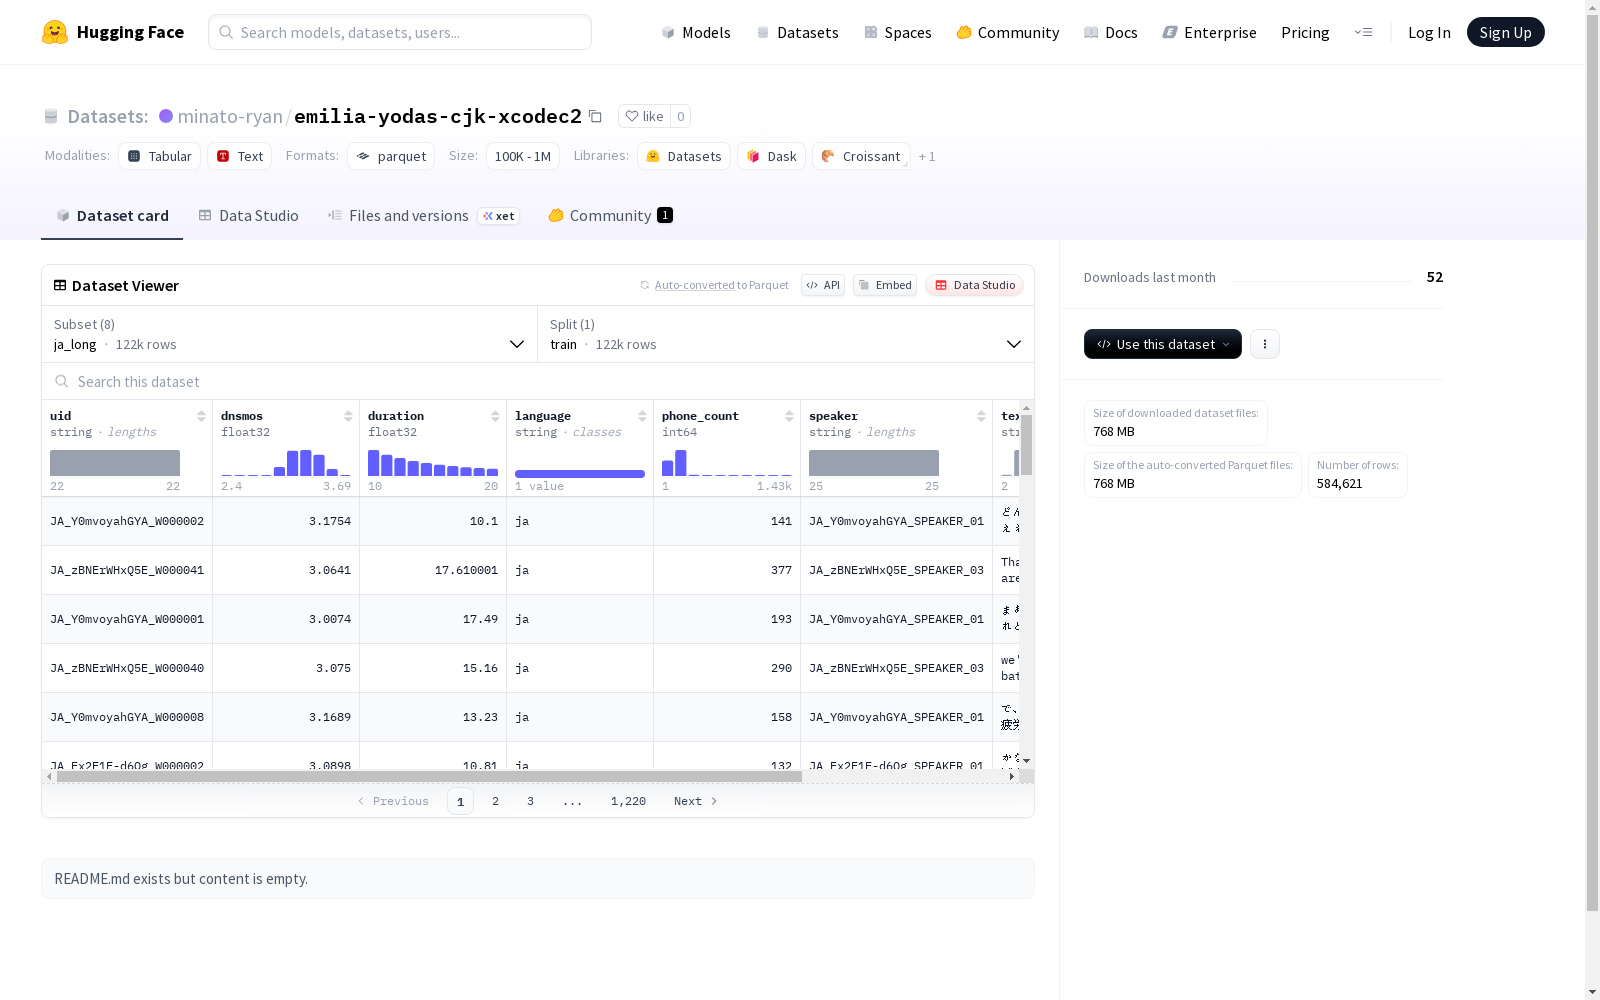The width and height of the screenshot is (1600, 1000).
Task: Click the minato-ryan avatar icon
Action: pyautogui.click(x=166, y=116)
